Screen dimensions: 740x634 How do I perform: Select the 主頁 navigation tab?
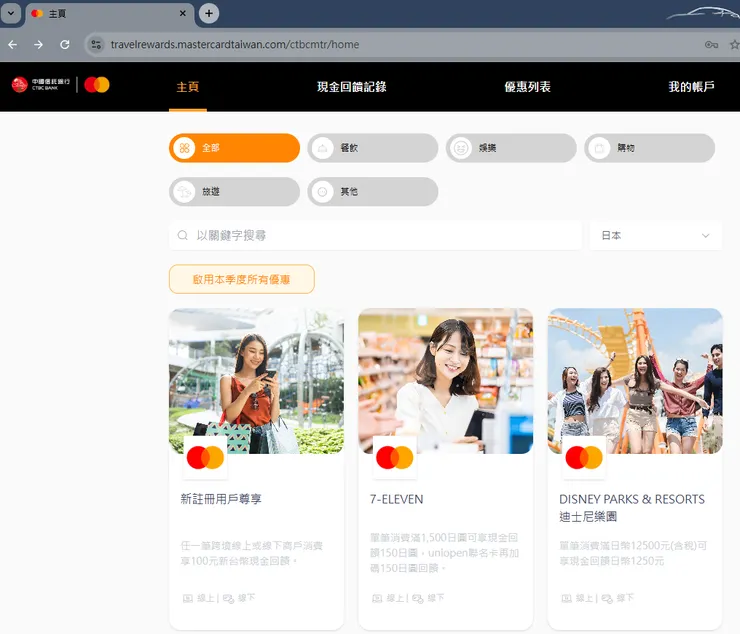click(188, 87)
